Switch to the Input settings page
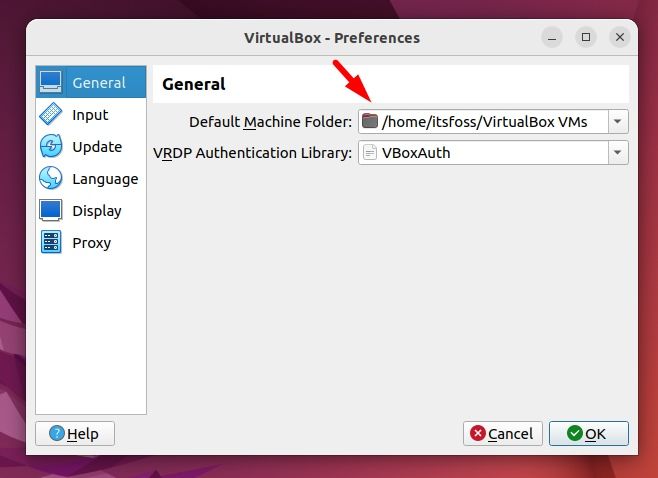The height and width of the screenshot is (478, 658). point(91,114)
